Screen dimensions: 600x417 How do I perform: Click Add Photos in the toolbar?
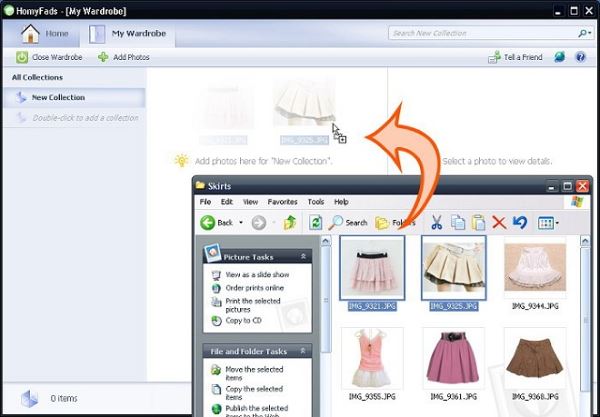[x=124, y=57]
